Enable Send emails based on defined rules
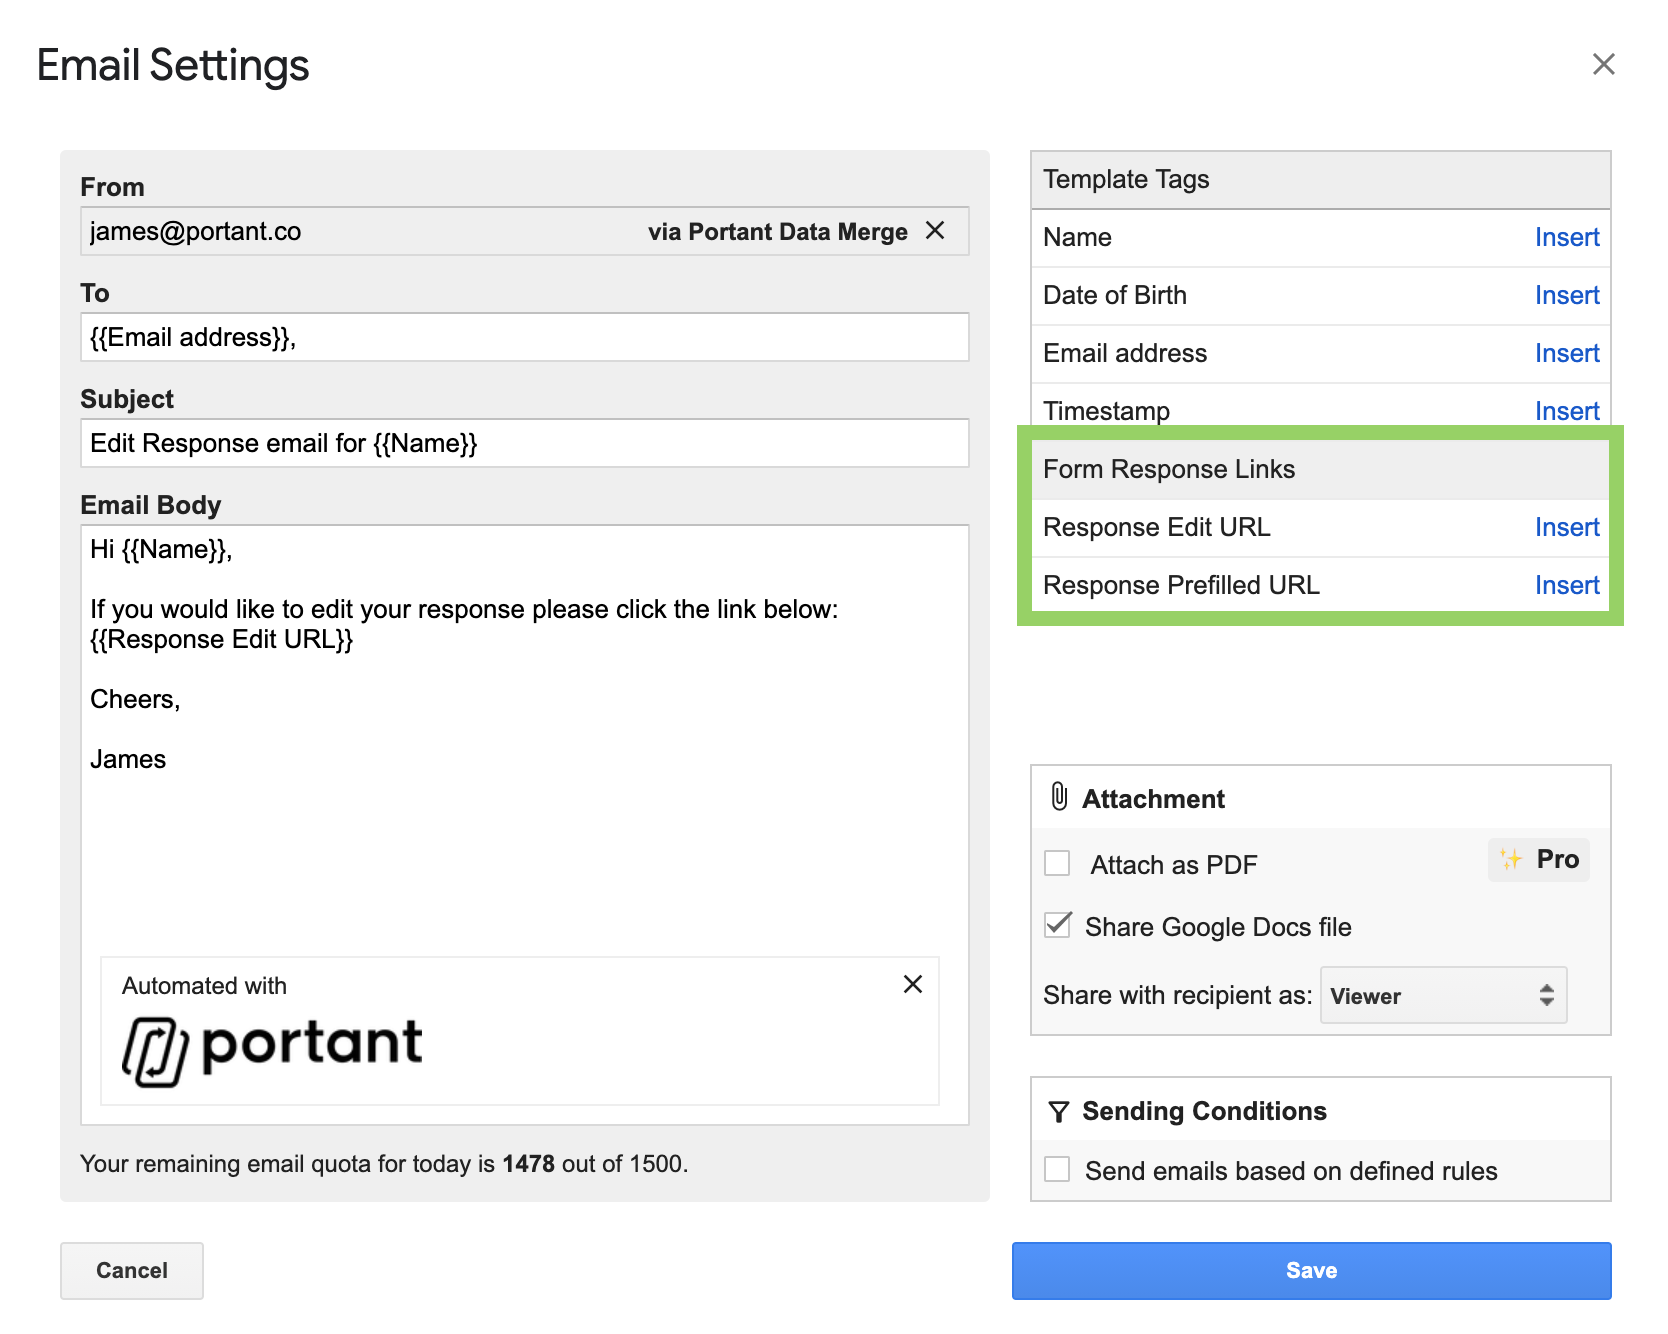The width and height of the screenshot is (1668, 1334). (x=1057, y=1169)
